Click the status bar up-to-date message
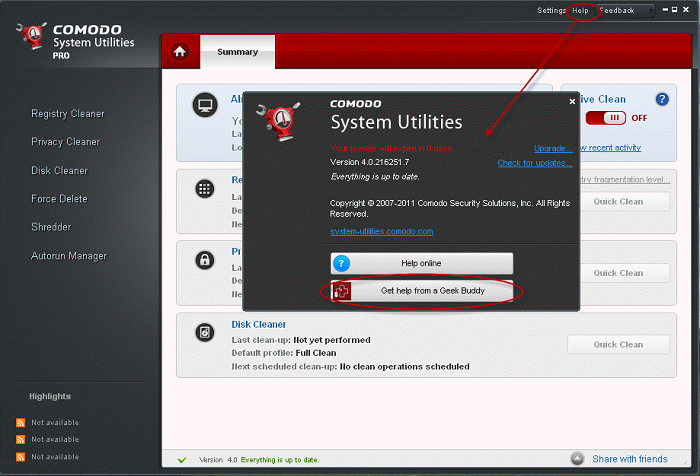This screenshot has height=476, width=700. [x=280, y=460]
